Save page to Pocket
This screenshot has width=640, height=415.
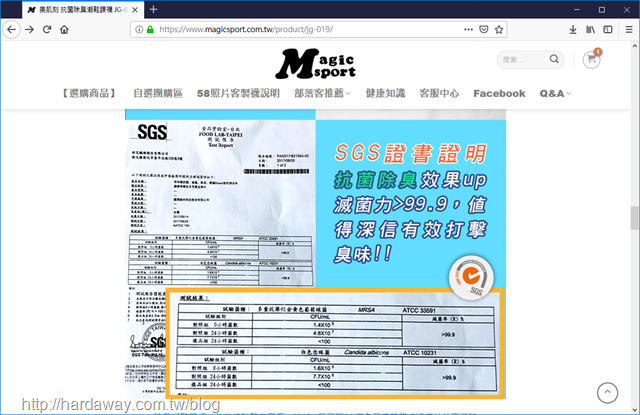(484, 29)
